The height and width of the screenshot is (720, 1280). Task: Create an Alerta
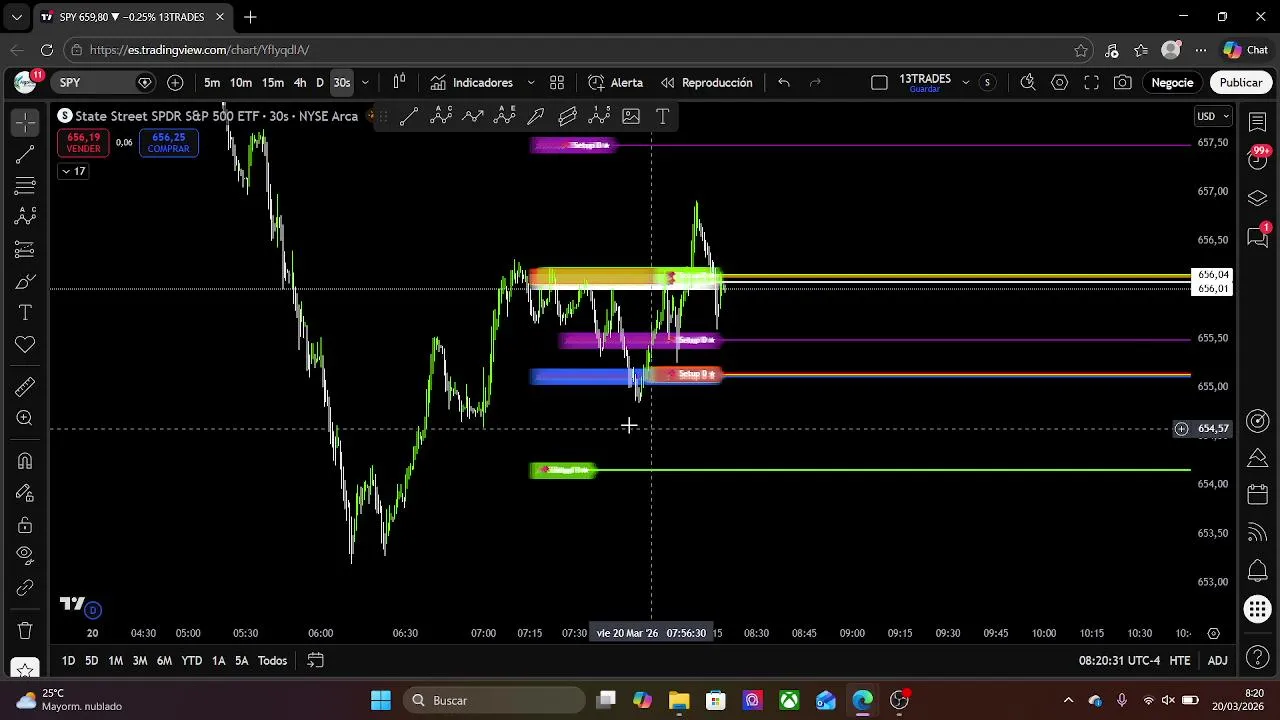pos(615,83)
